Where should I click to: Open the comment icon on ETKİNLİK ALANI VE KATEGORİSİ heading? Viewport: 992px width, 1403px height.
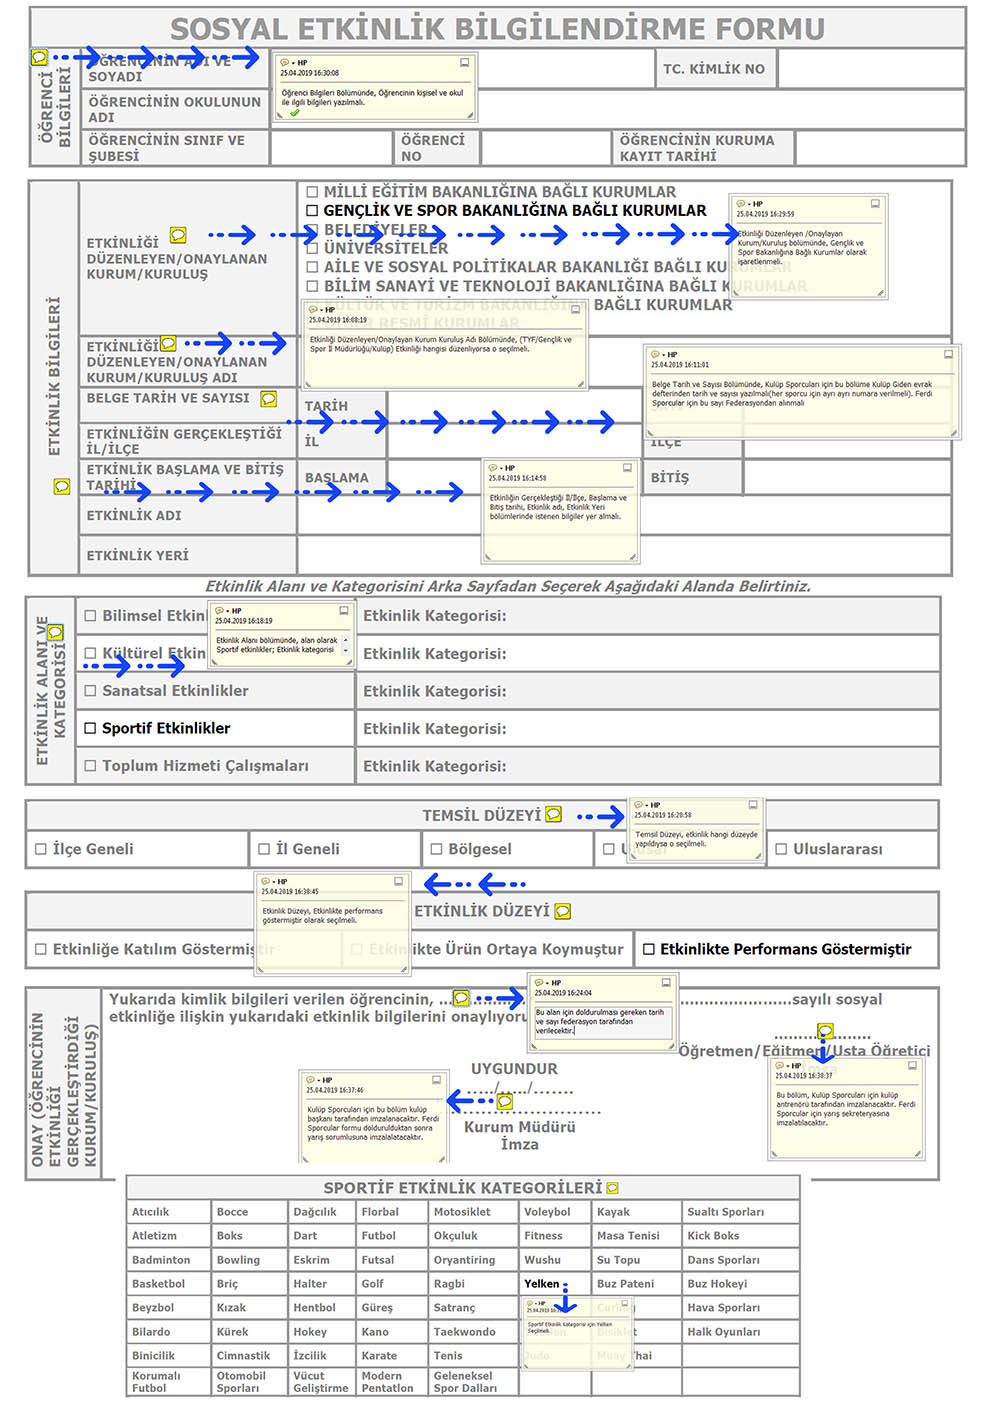[56, 632]
